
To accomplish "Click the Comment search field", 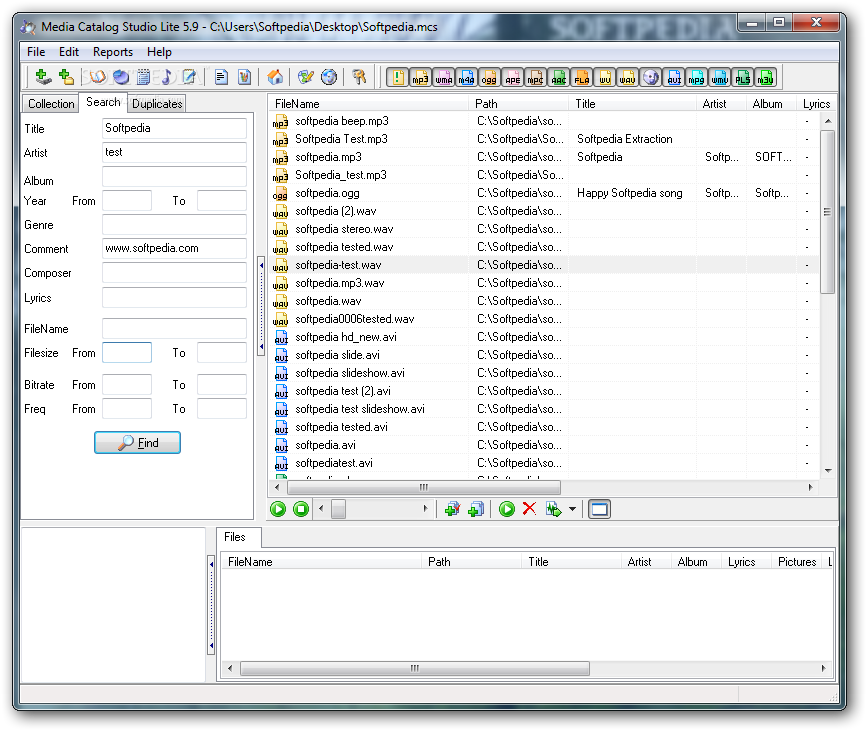I will point(174,248).
